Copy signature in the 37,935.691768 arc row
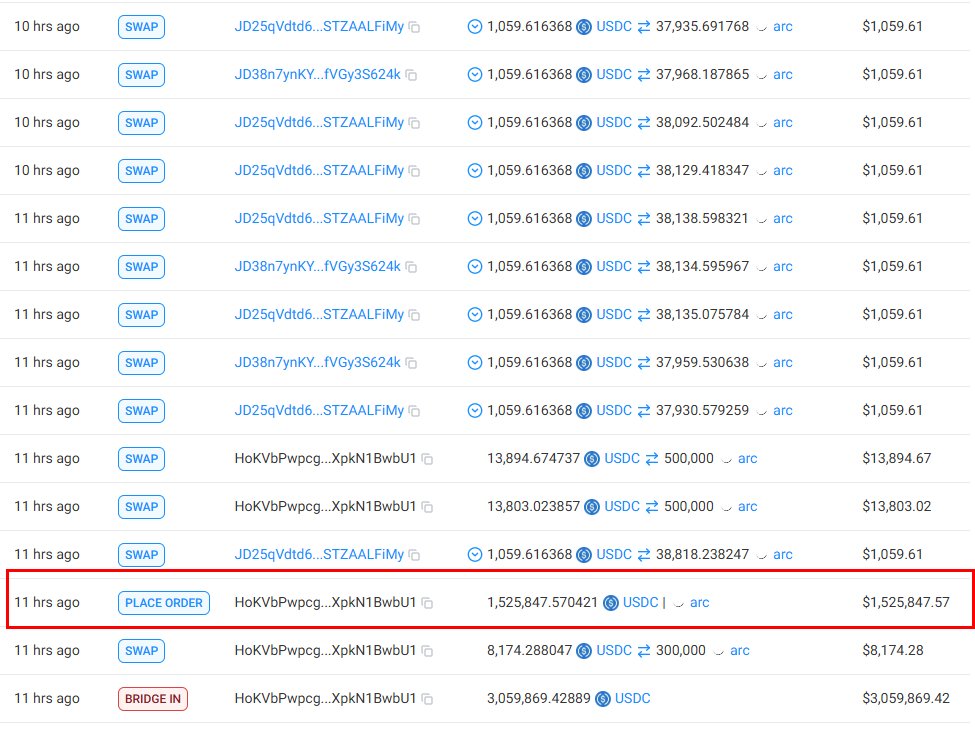975x733 pixels. [414, 27]
